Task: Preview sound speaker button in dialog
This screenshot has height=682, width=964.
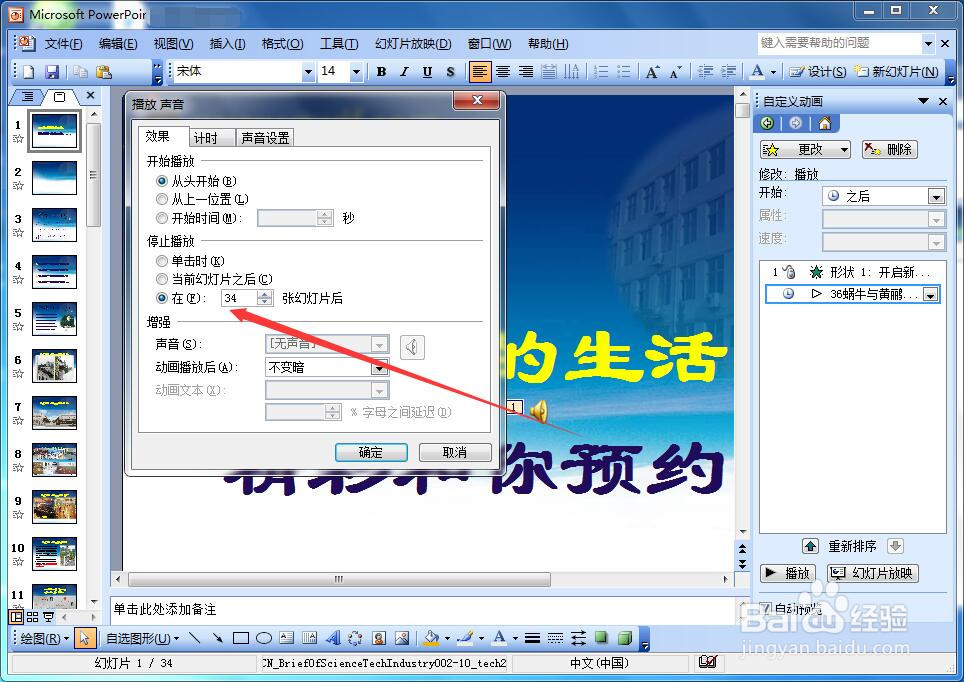Action: (412, 347)
